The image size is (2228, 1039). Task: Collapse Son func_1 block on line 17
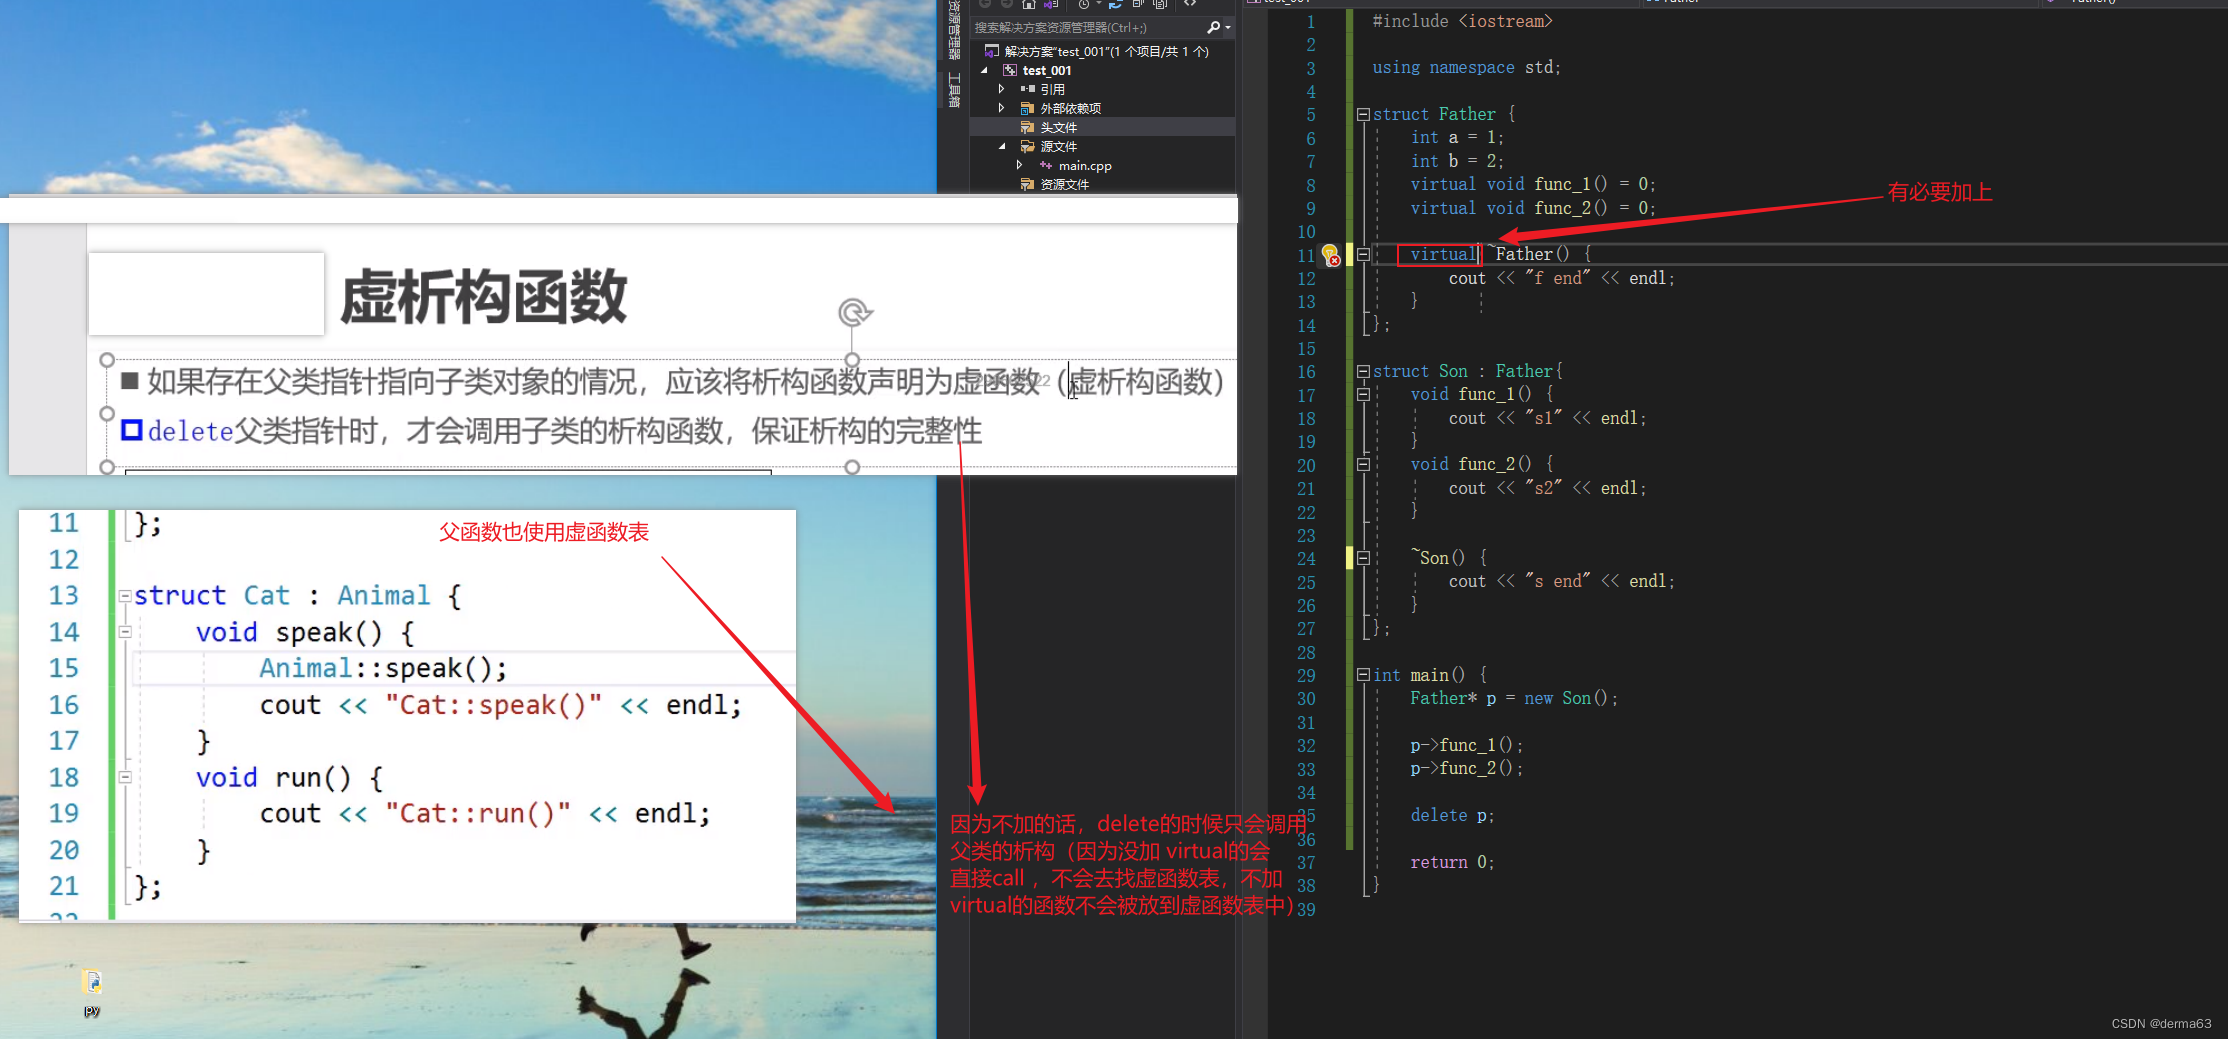click(x=1362, y=395)
